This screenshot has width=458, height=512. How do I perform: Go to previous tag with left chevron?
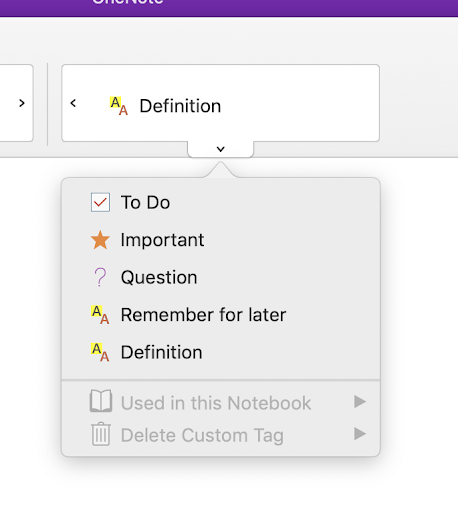pos(73,103)
